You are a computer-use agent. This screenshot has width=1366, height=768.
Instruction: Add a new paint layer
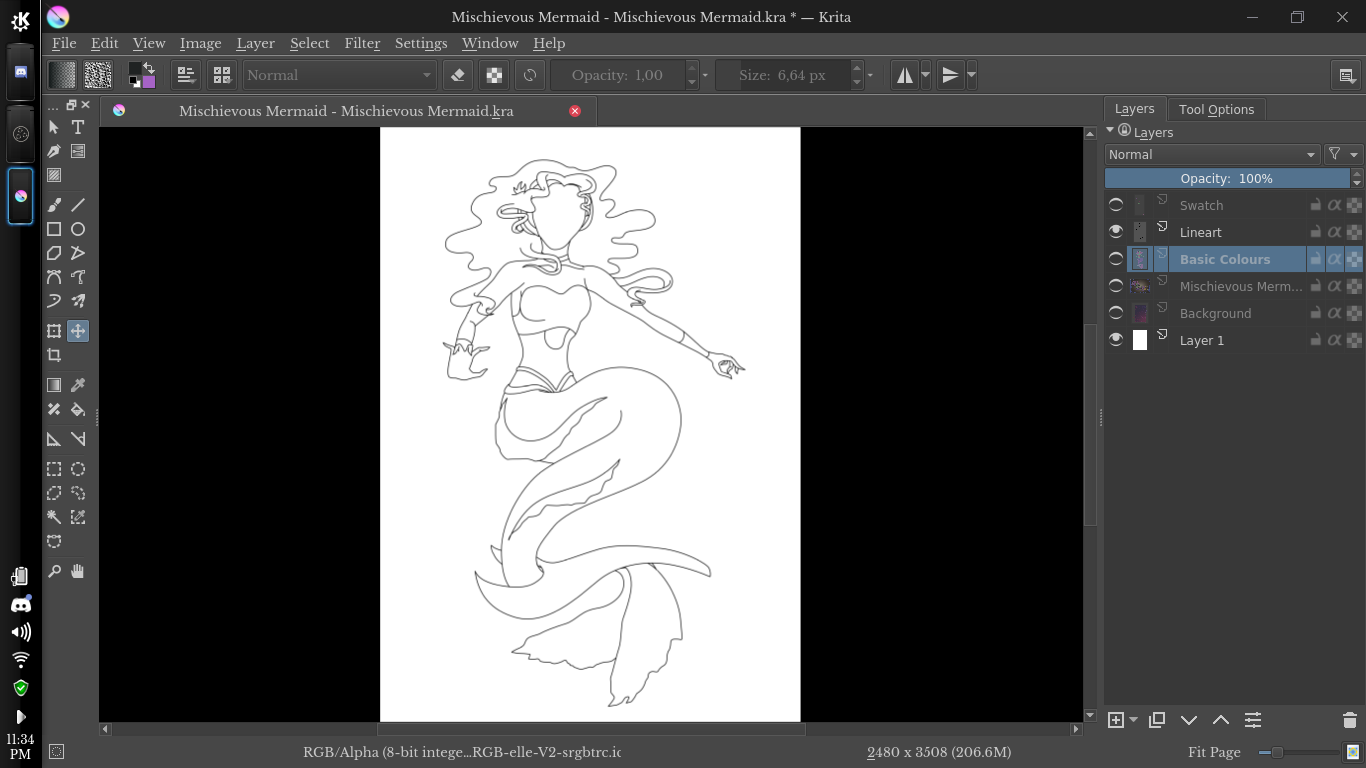1116,719
